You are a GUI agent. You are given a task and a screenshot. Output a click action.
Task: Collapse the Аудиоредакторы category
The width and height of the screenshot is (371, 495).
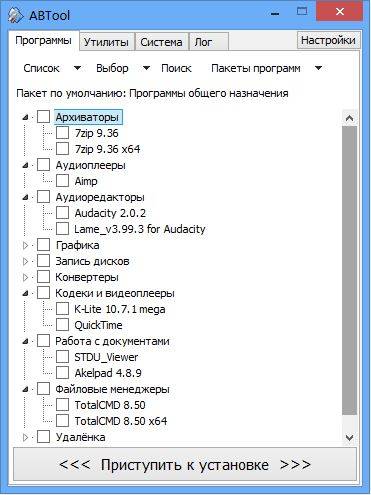[x=25, y=197]
